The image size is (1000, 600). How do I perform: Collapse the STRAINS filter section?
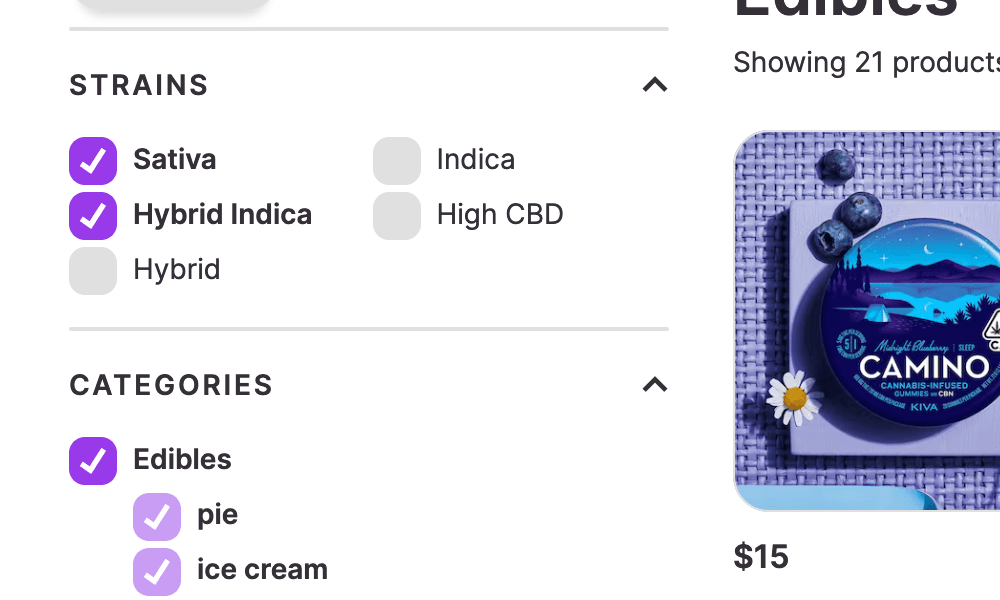tap(654, 85)
